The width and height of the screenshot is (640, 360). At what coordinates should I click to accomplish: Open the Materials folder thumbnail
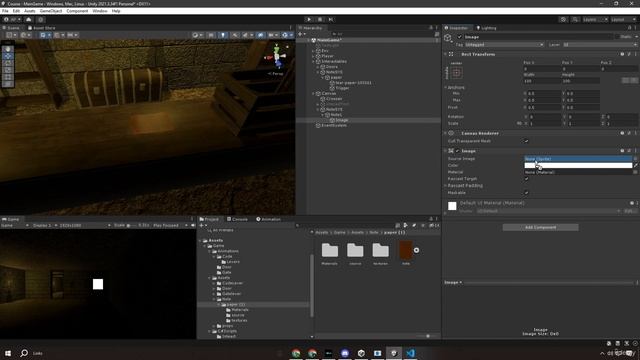[x=330, y=250]
